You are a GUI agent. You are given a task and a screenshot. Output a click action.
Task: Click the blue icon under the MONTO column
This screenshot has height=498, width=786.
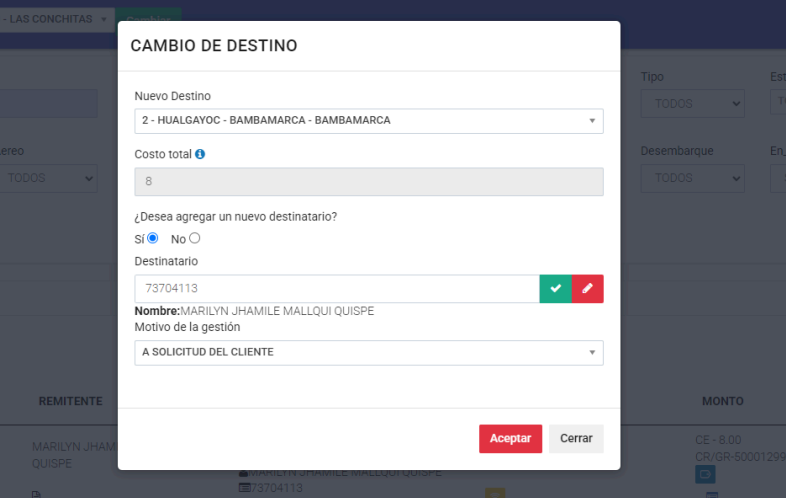coord(705,474)
